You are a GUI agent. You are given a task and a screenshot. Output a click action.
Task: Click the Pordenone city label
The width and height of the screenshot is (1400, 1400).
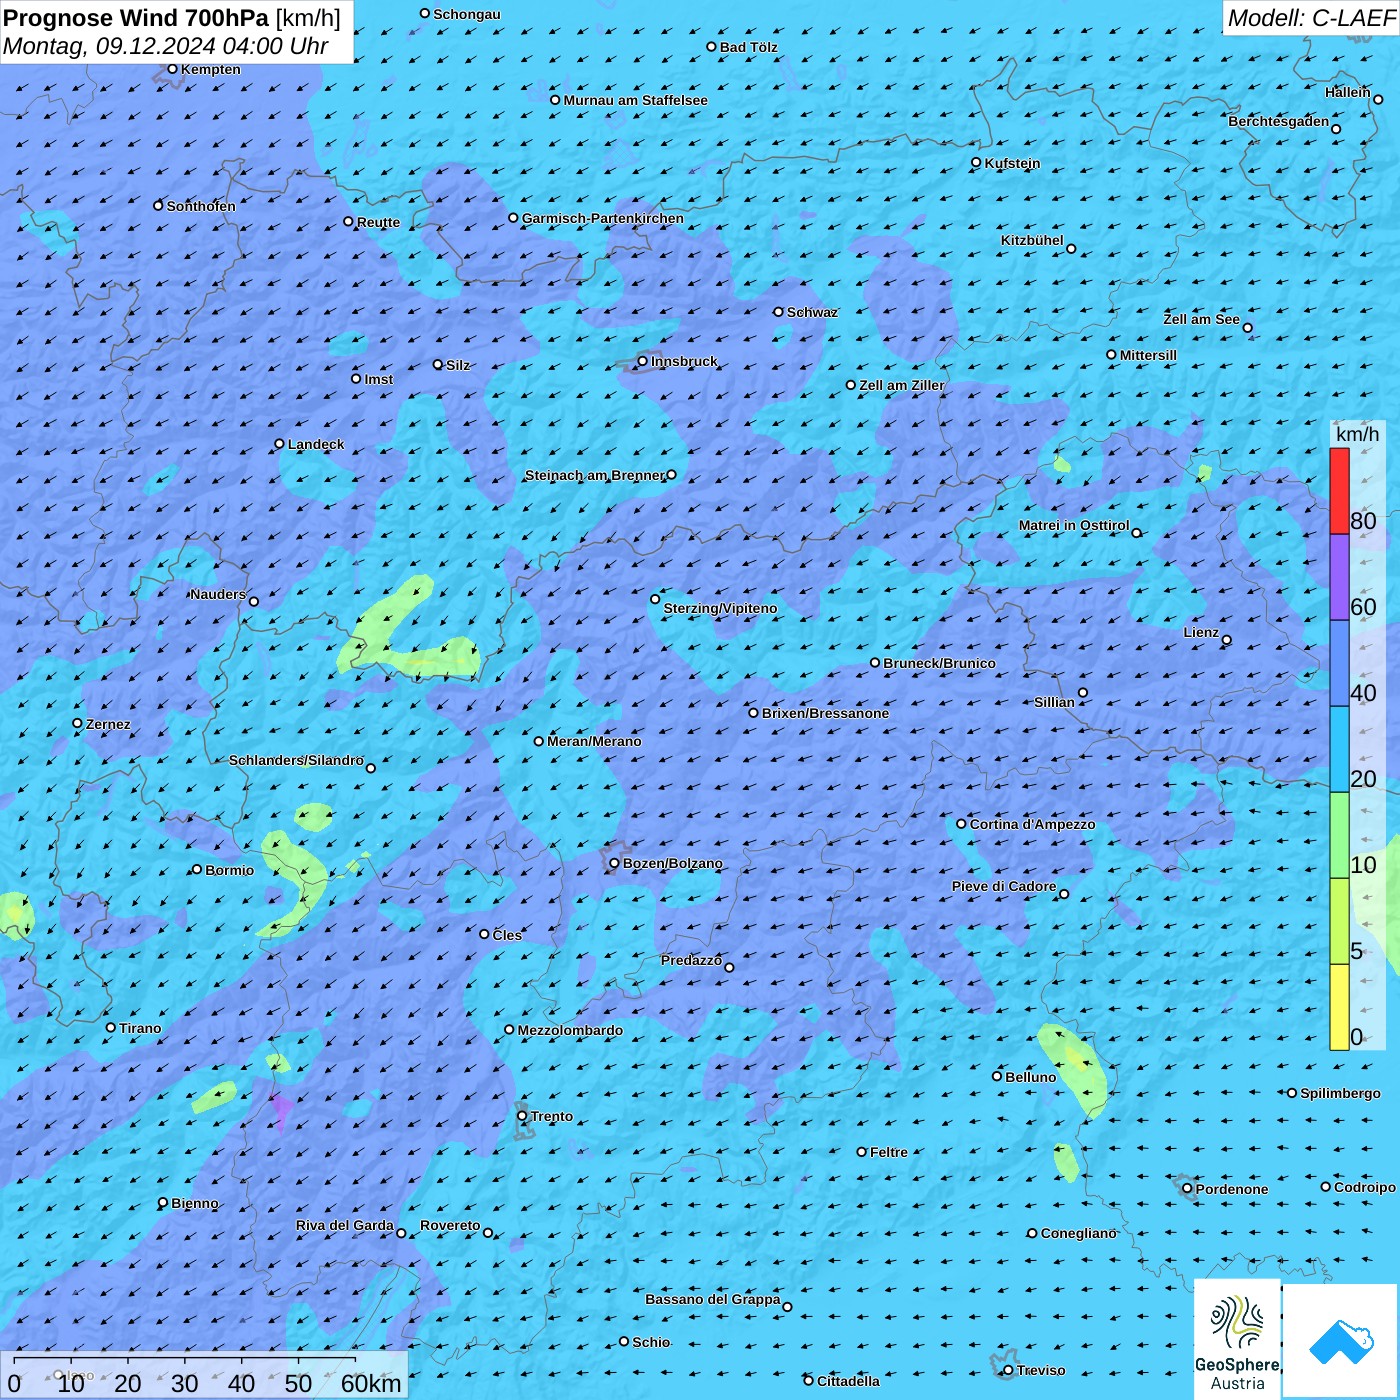(x=1232, y=1189)
